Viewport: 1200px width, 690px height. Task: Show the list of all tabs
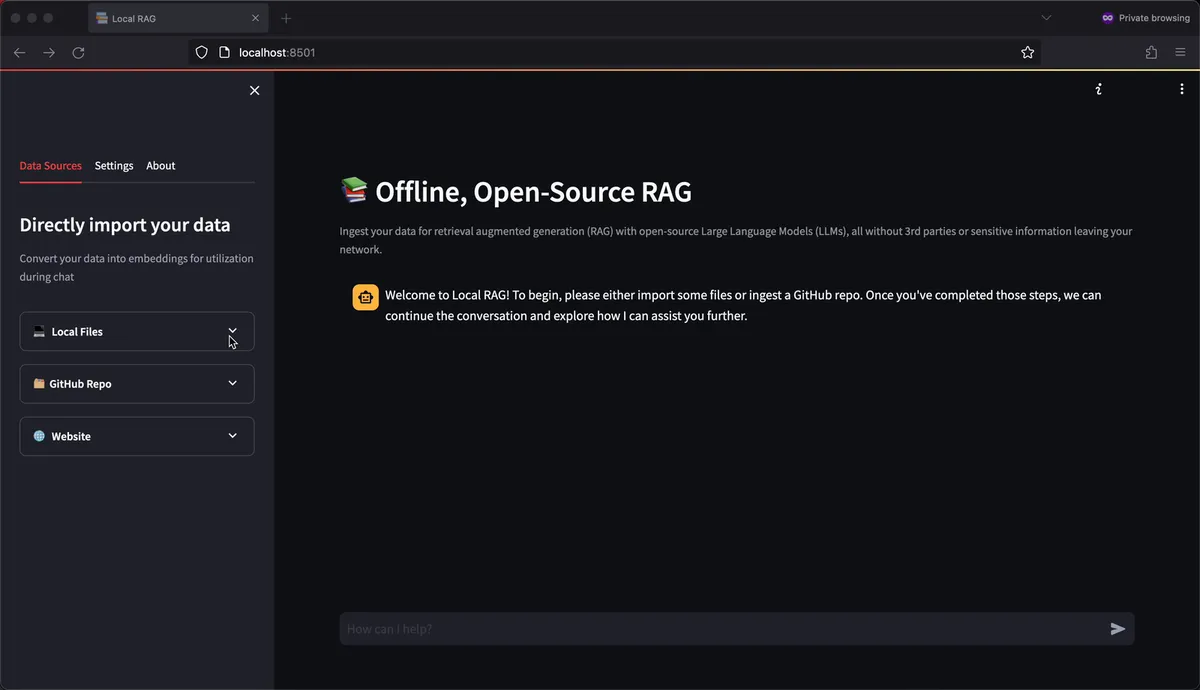[x=1046, y=18]
